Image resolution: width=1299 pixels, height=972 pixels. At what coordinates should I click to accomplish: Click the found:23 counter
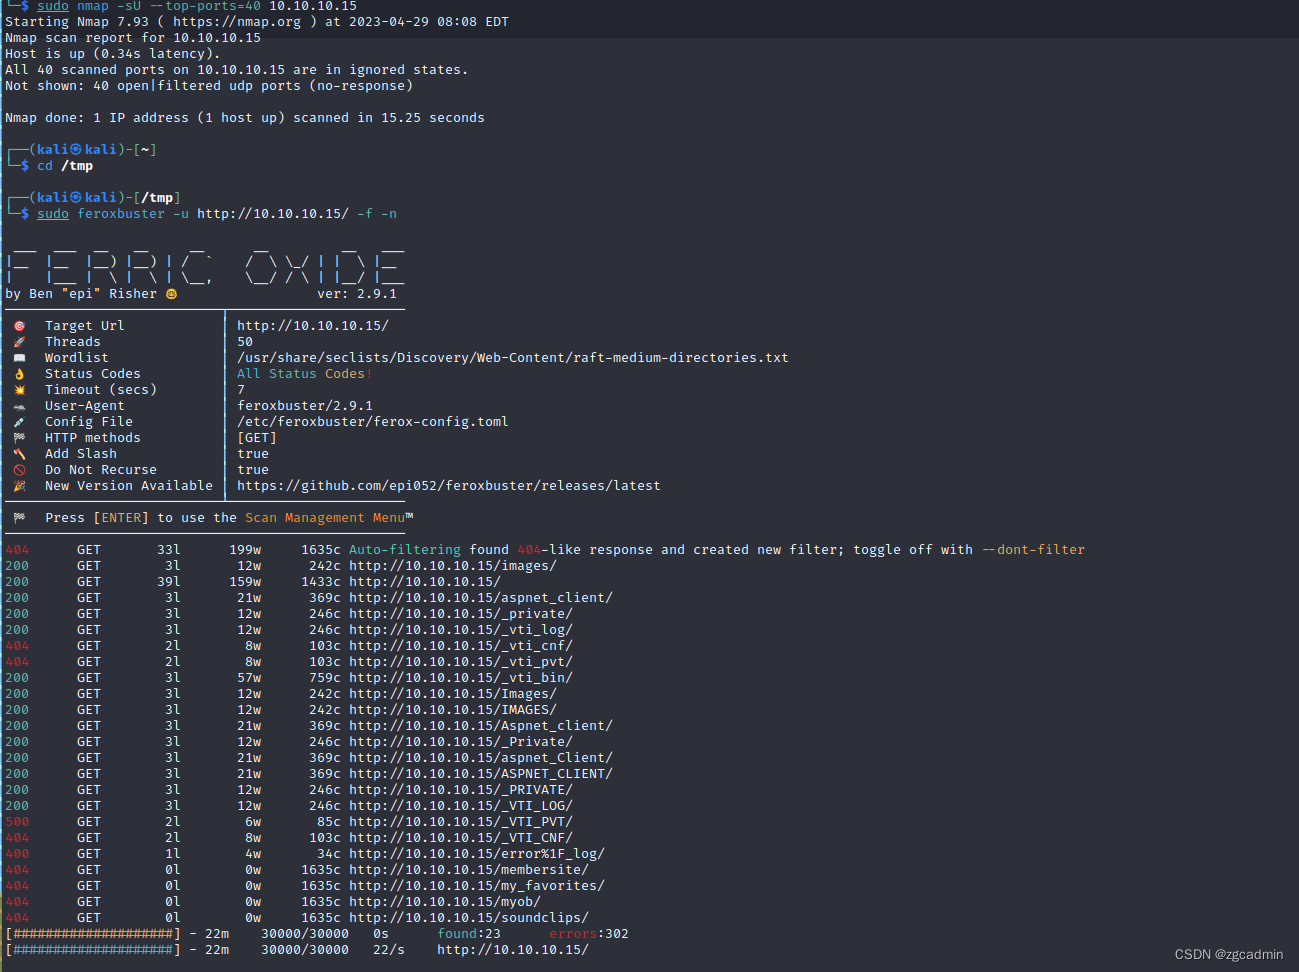(x=469, y=934)
